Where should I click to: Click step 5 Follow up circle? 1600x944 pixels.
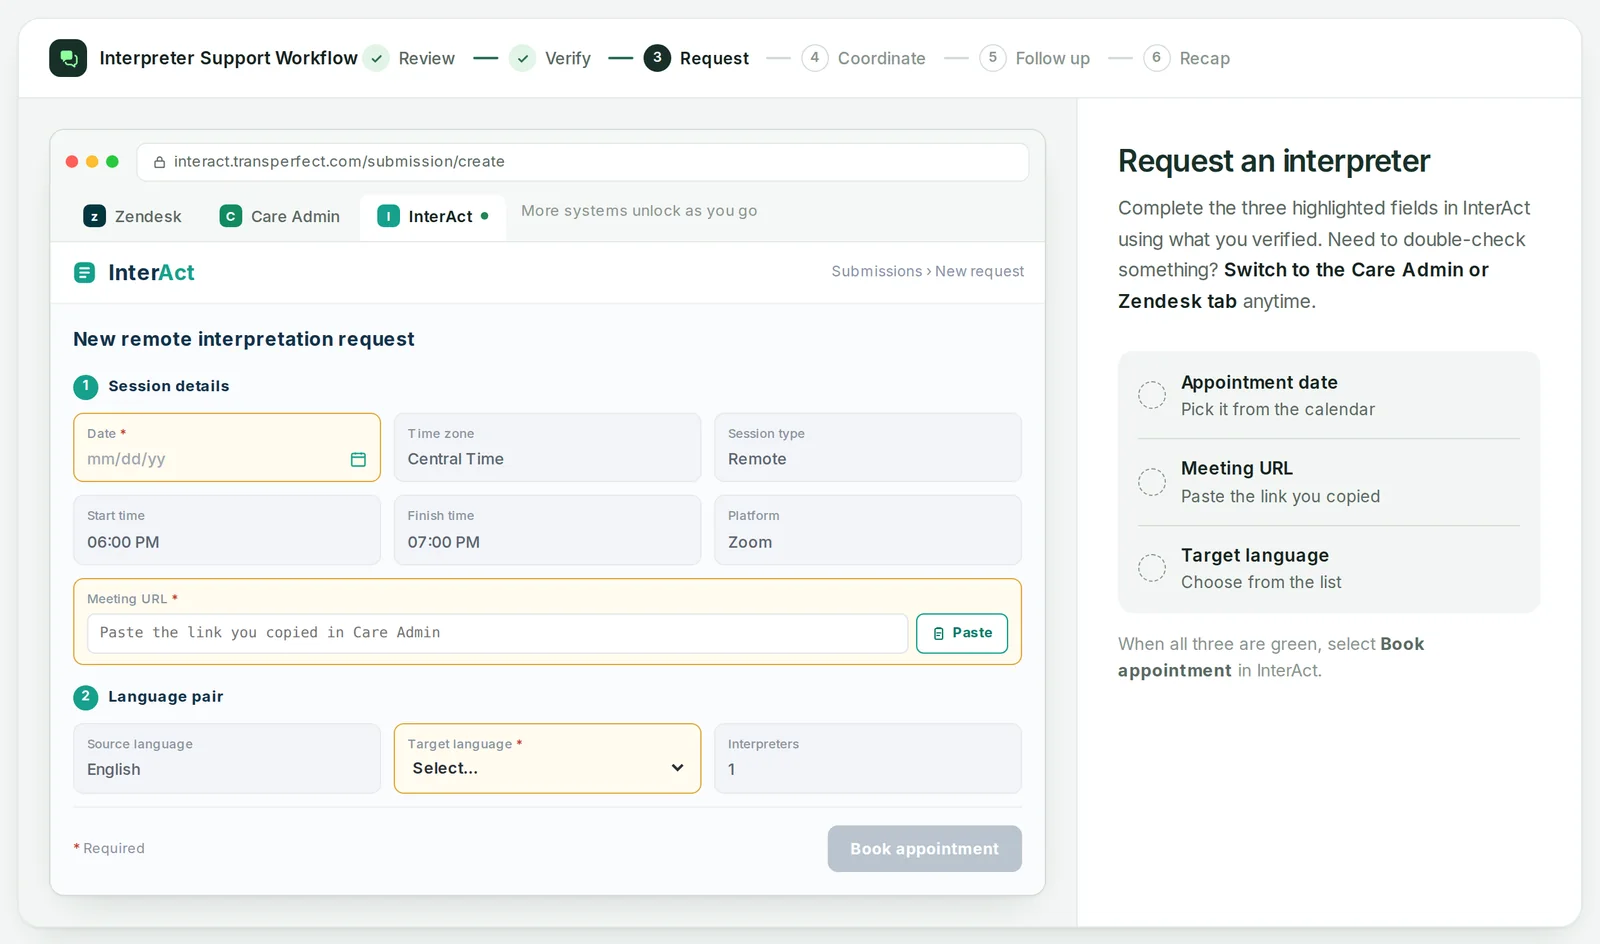[x=993, y=58]
